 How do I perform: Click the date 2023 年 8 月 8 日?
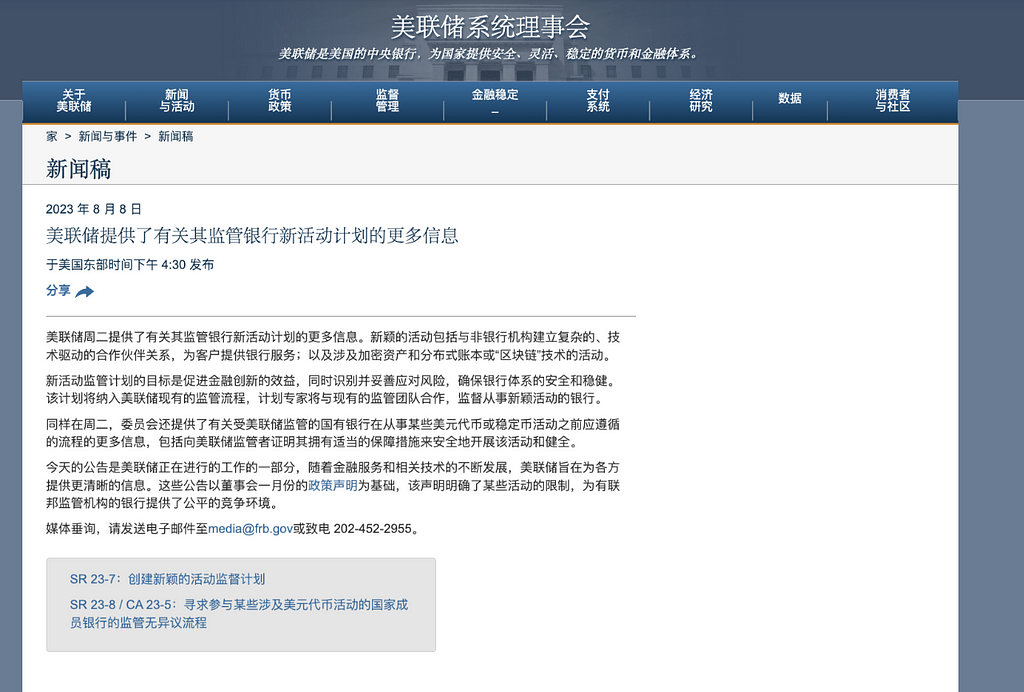tap(93, 209)
